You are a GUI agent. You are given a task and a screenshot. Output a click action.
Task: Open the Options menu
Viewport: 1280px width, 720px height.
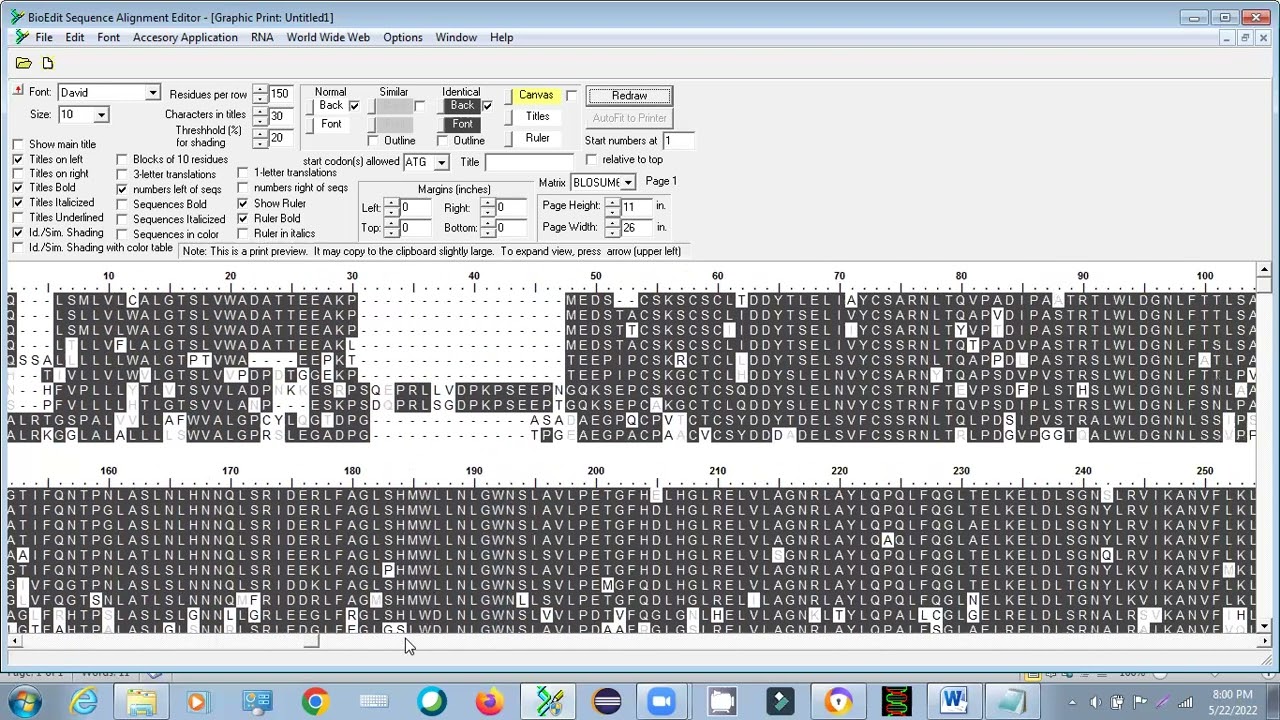click(402, 38)
